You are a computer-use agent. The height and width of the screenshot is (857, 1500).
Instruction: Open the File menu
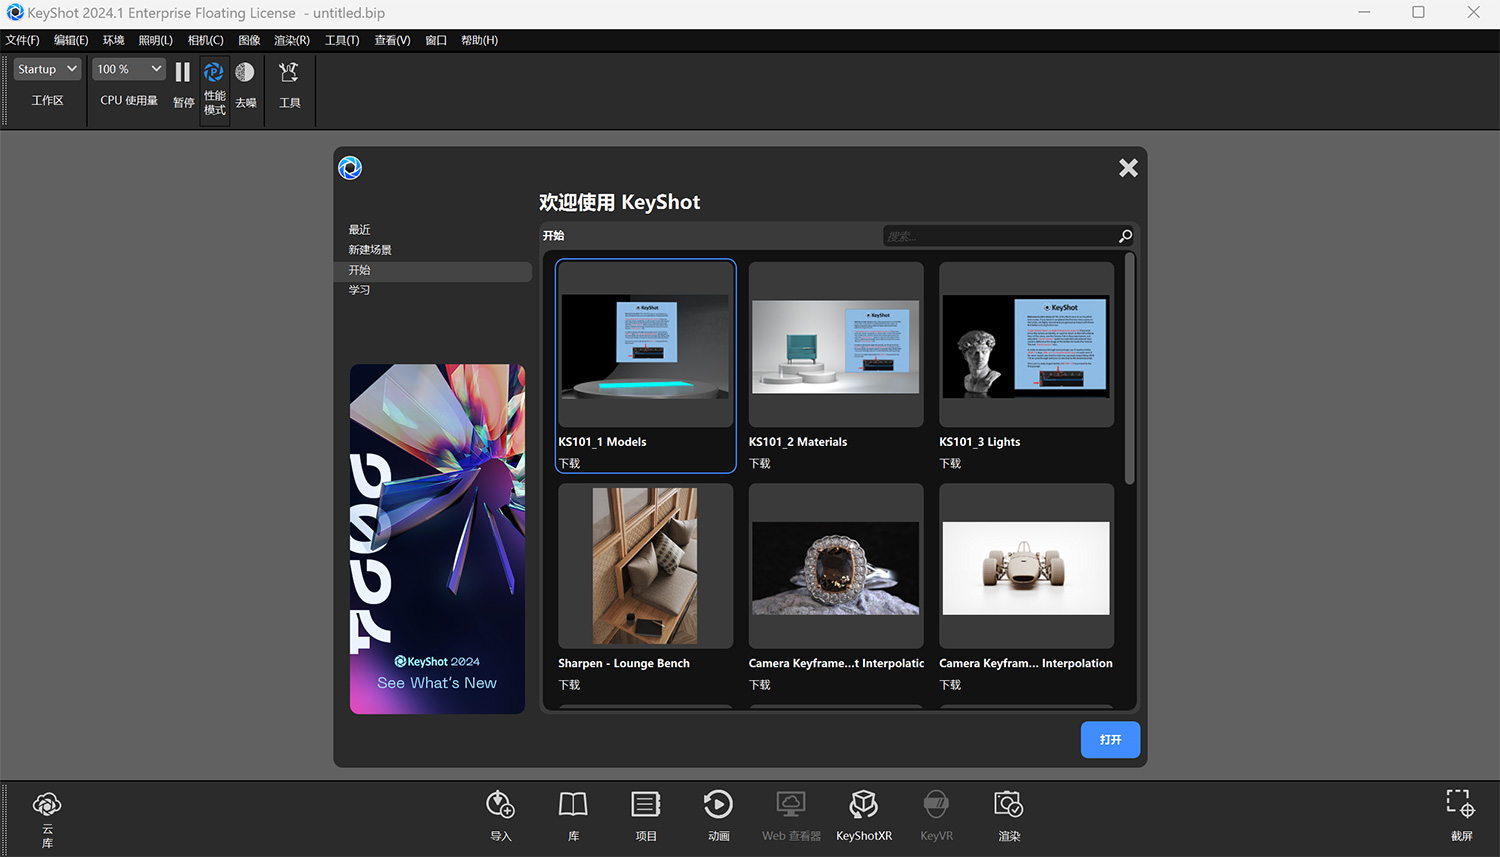pyautogui.click(x=22, y=40)
